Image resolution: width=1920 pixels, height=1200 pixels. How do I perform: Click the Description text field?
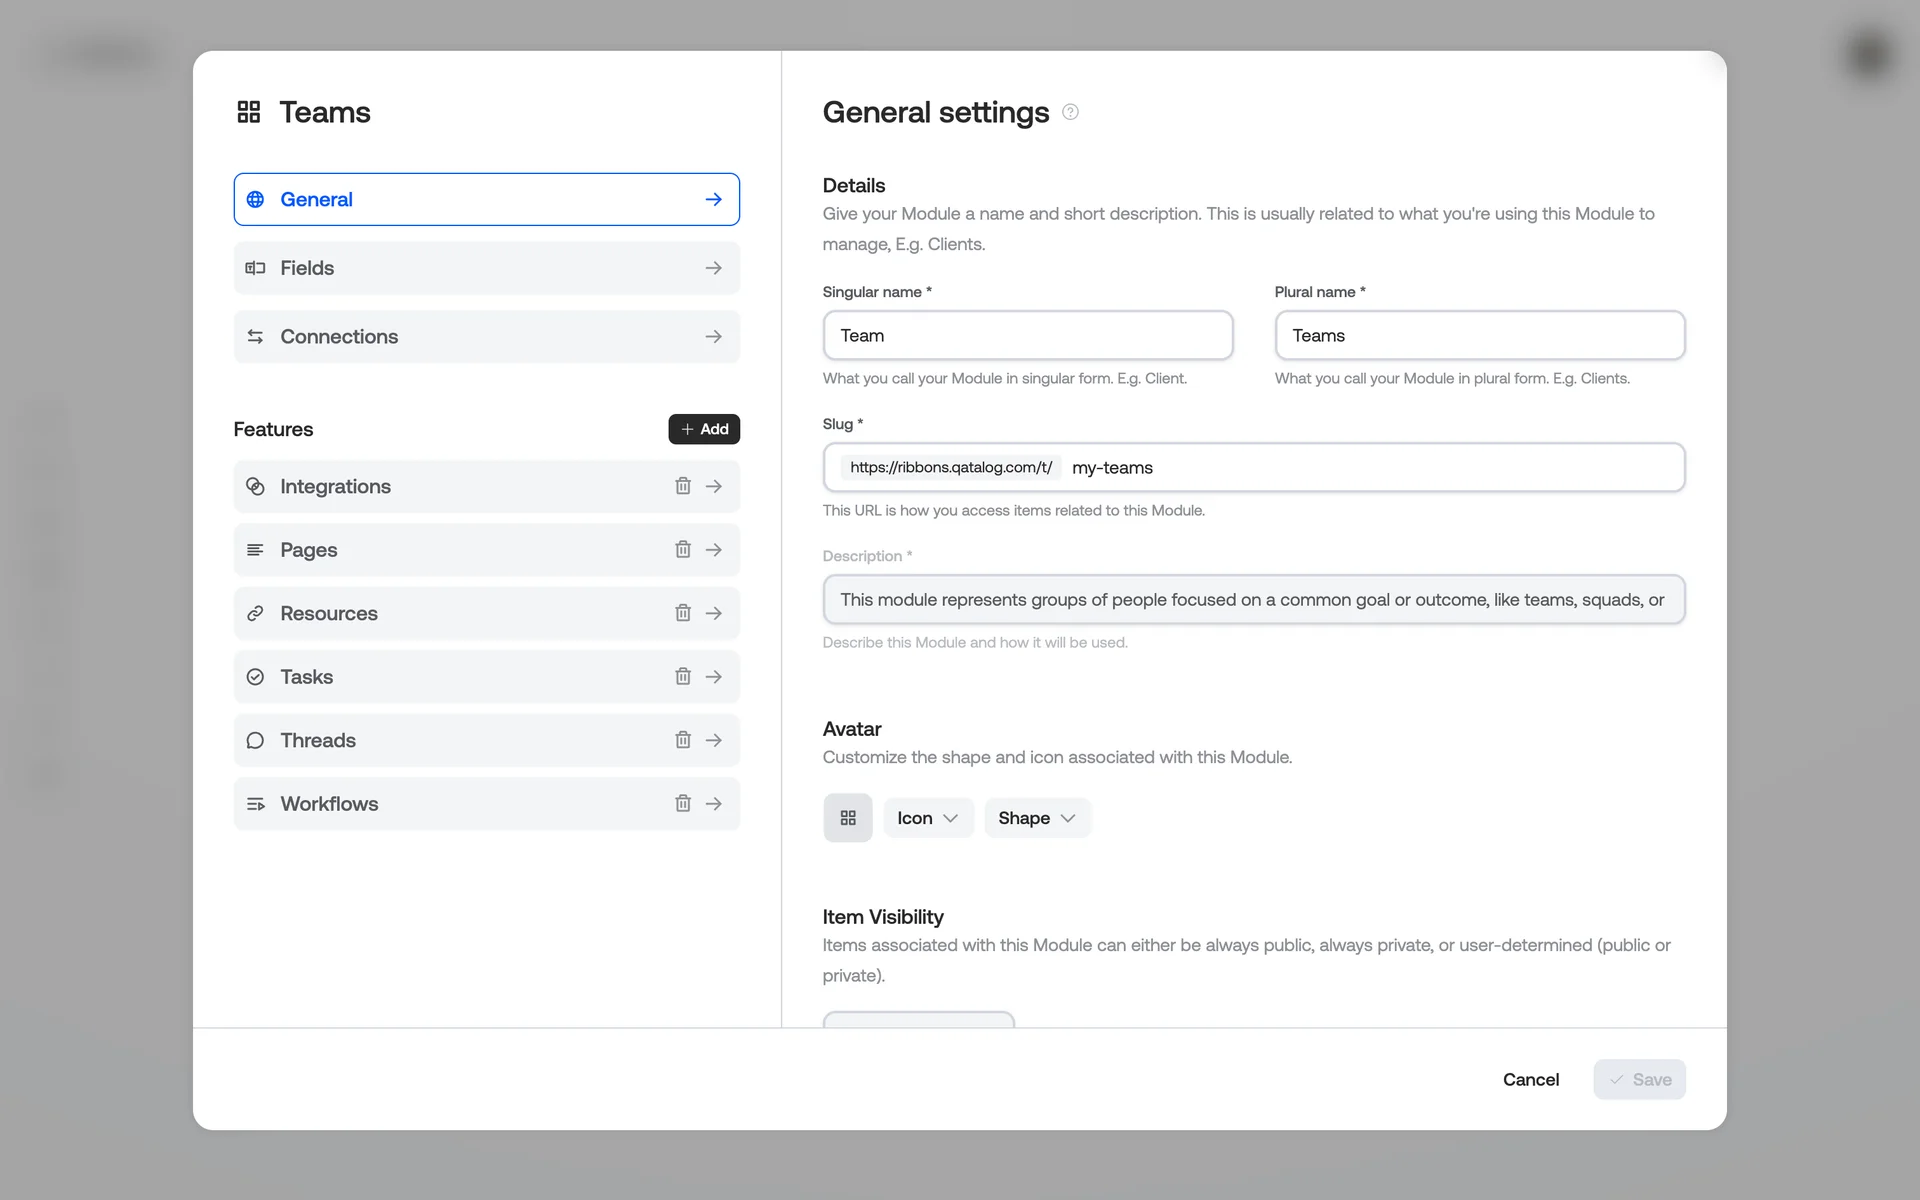click(1253, 600)
